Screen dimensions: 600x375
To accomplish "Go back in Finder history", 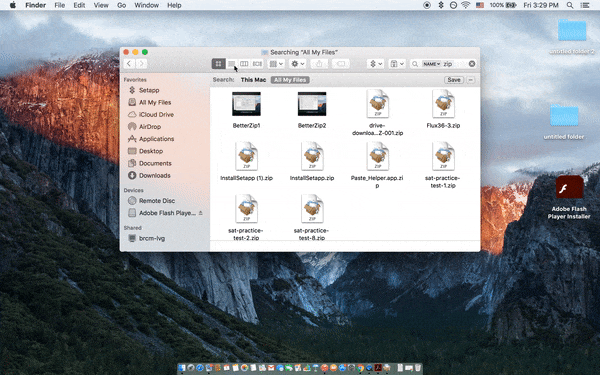I will (x=129, y=64).
